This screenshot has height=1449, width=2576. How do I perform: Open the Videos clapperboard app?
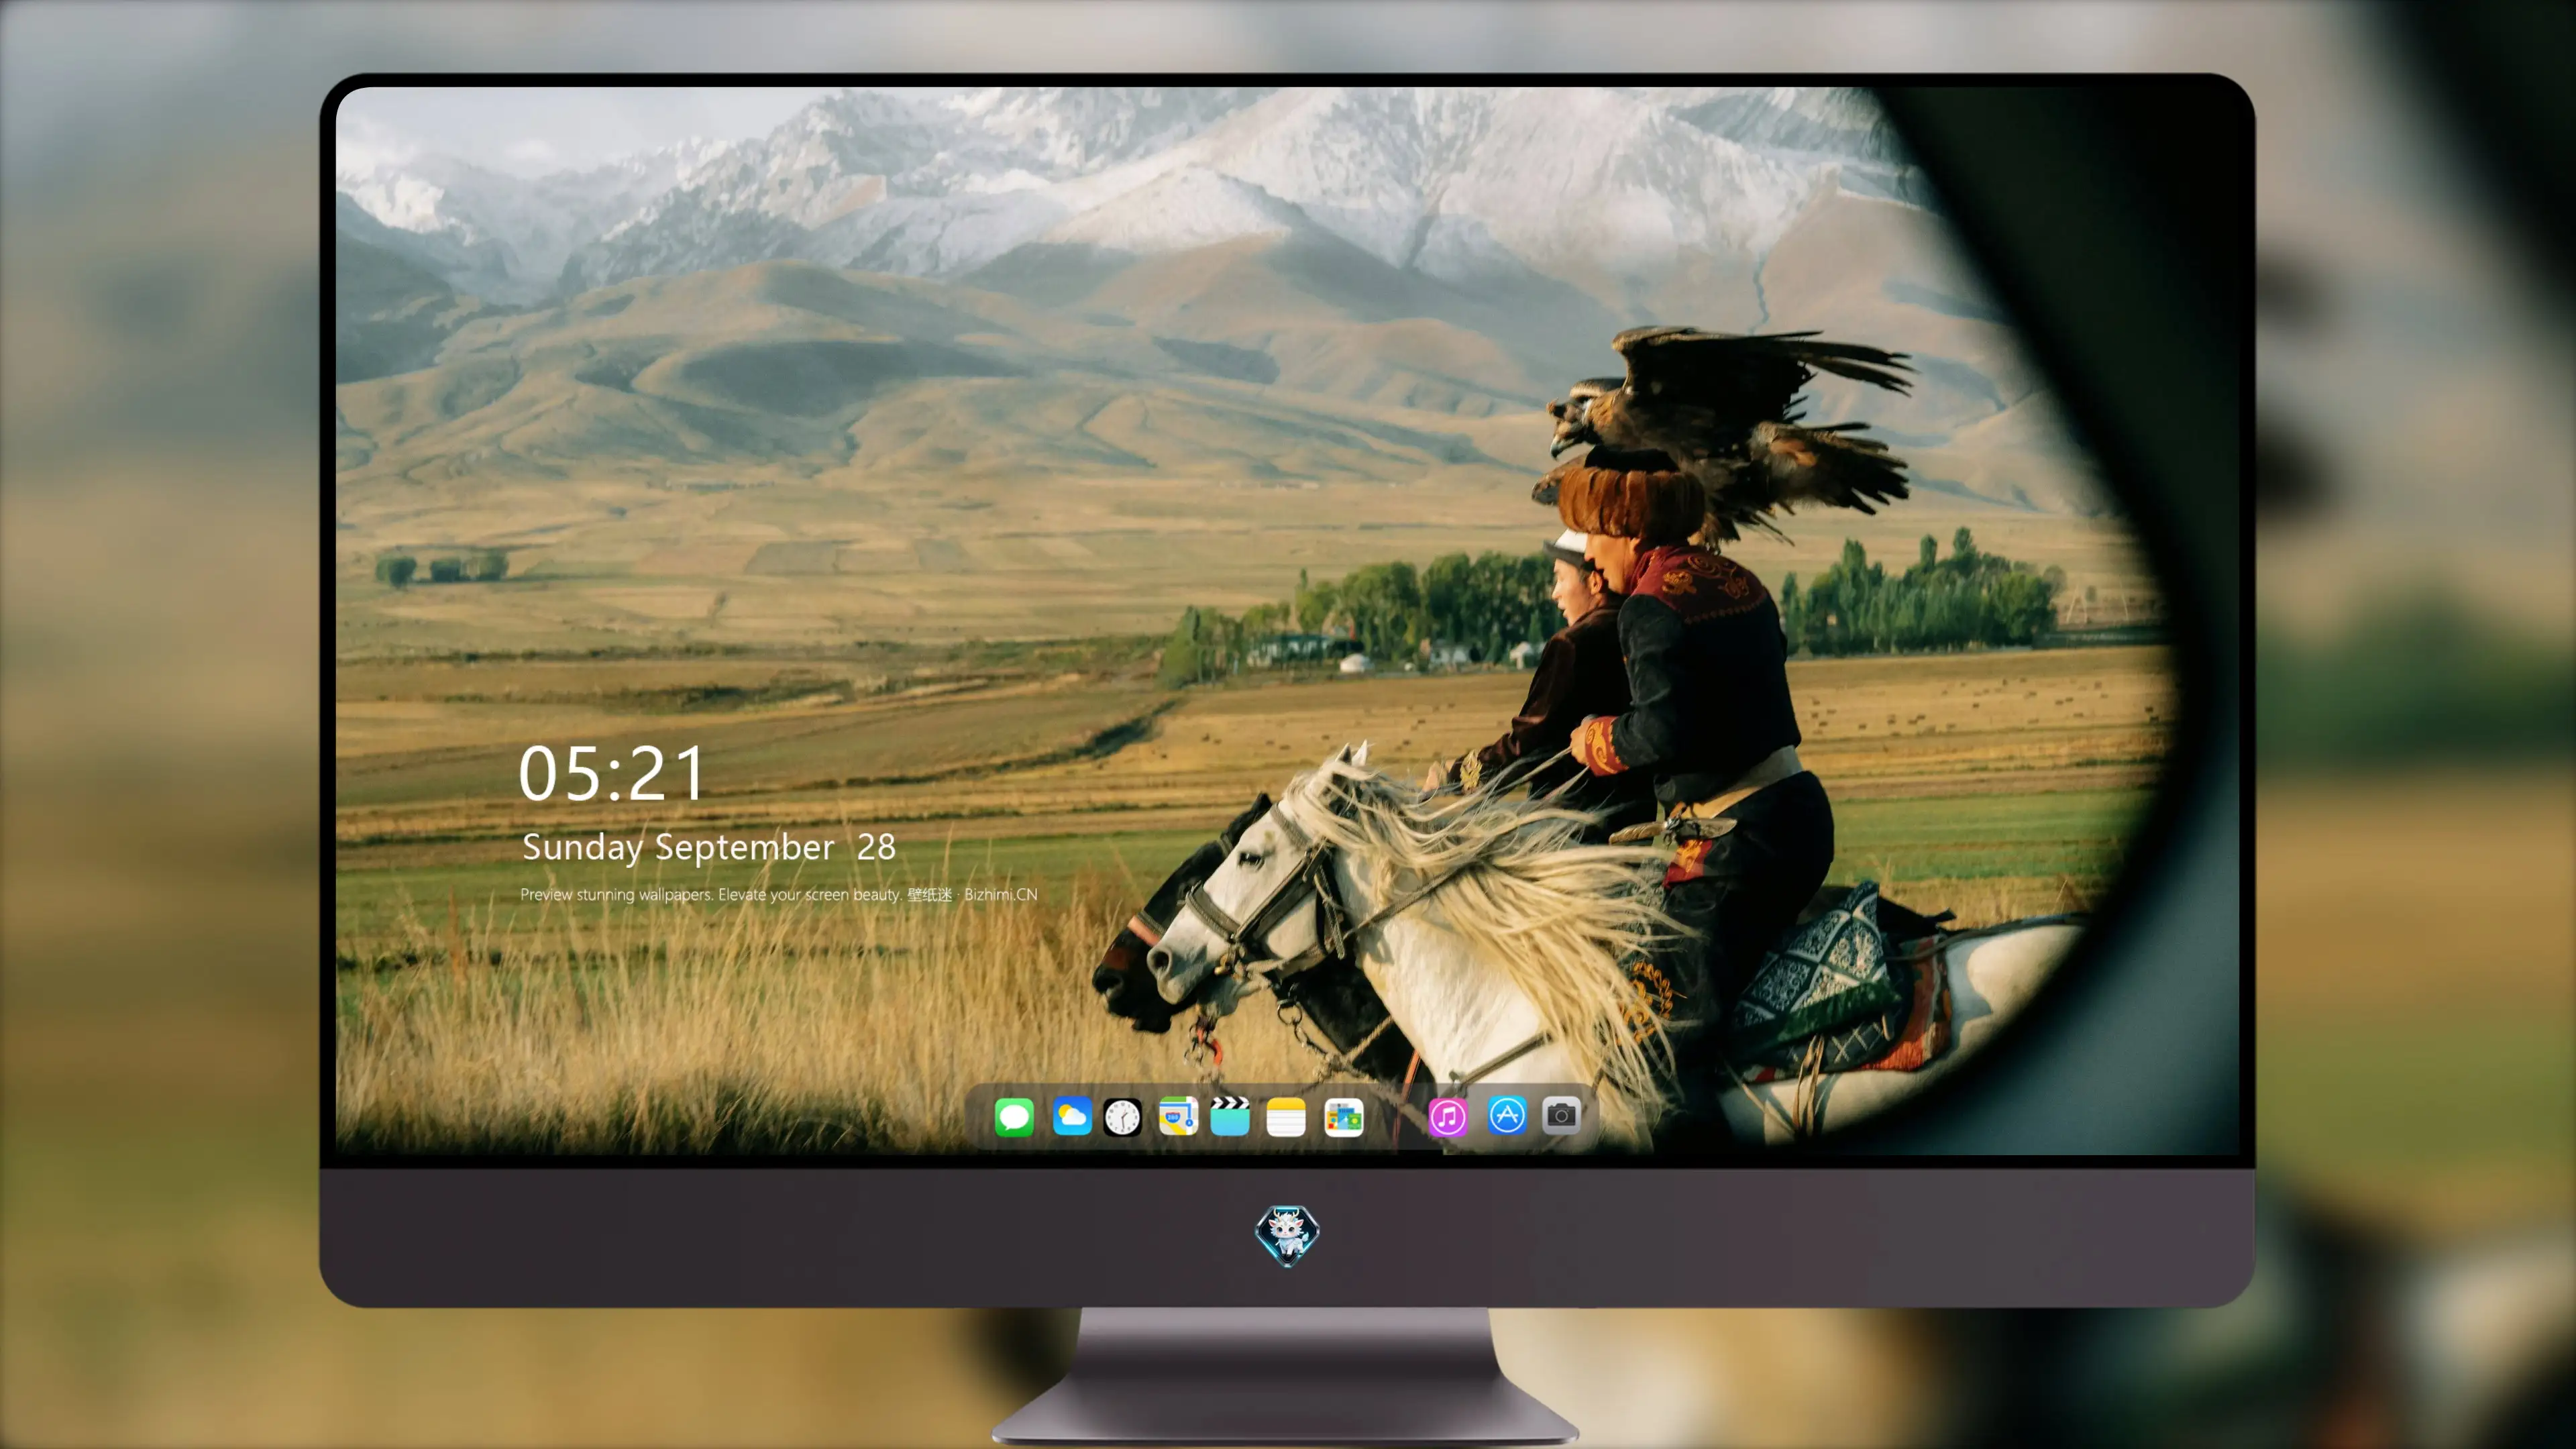tap(1230, 1116)
